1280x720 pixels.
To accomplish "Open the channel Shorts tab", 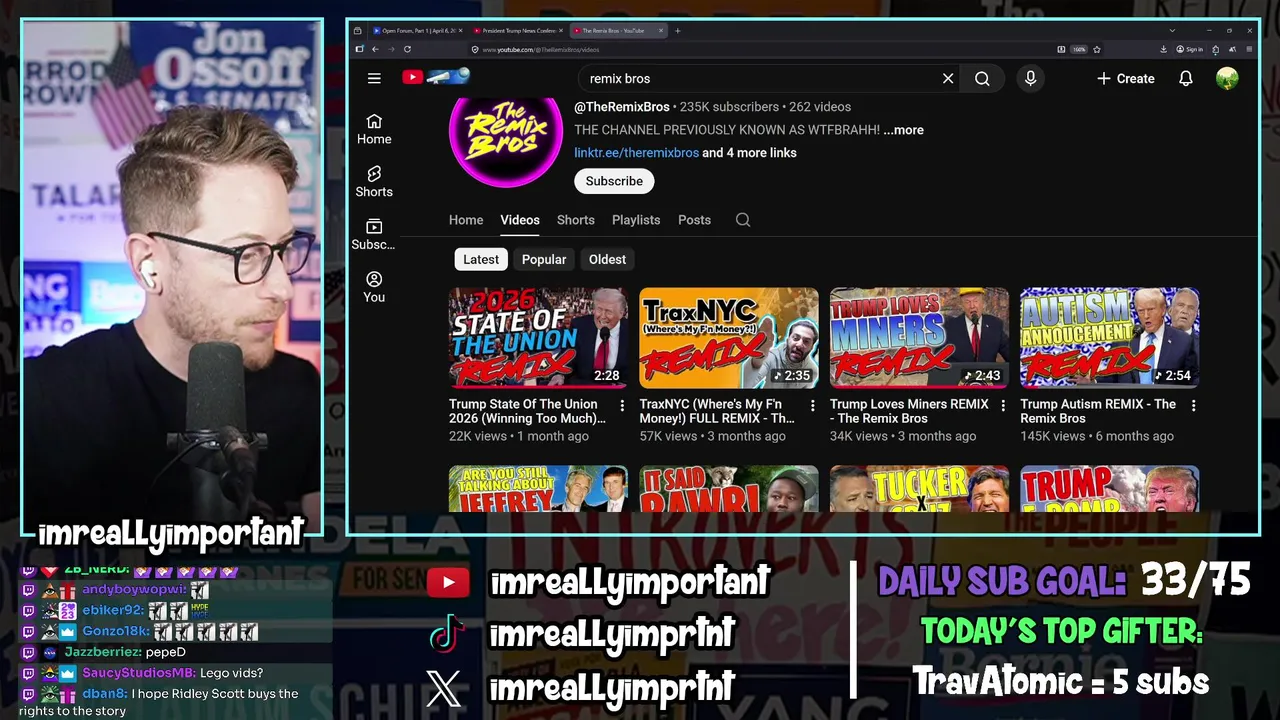I will tap(576, 220).
